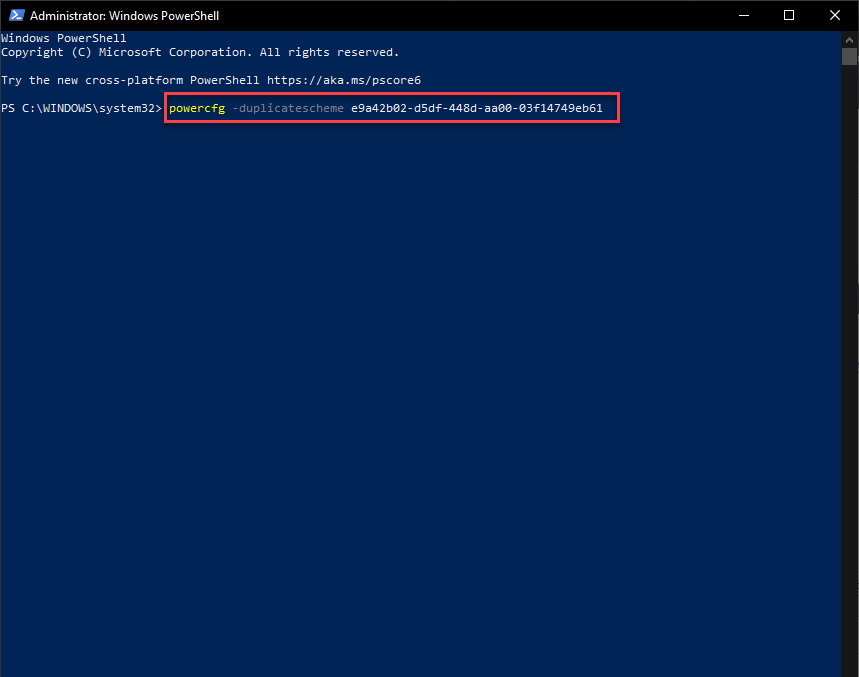Click the PowerShell icon in title bar
The width and height of the screenshot is (859, 677).
[15, 16]
